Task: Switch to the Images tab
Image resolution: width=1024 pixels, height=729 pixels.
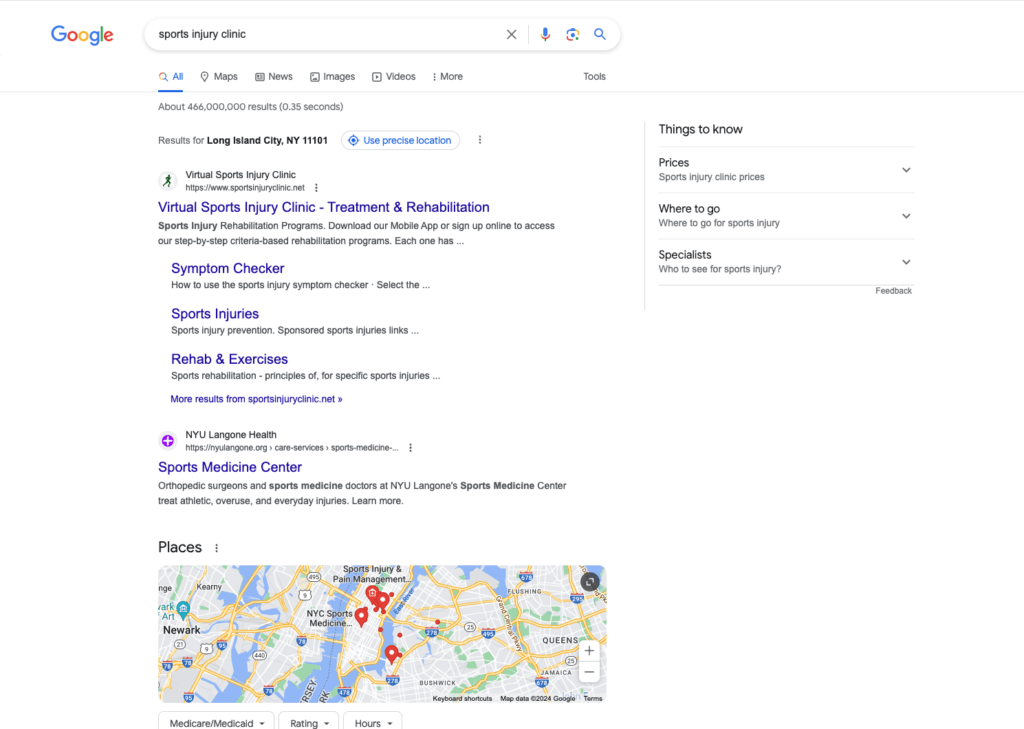Action: pos(332,76)
